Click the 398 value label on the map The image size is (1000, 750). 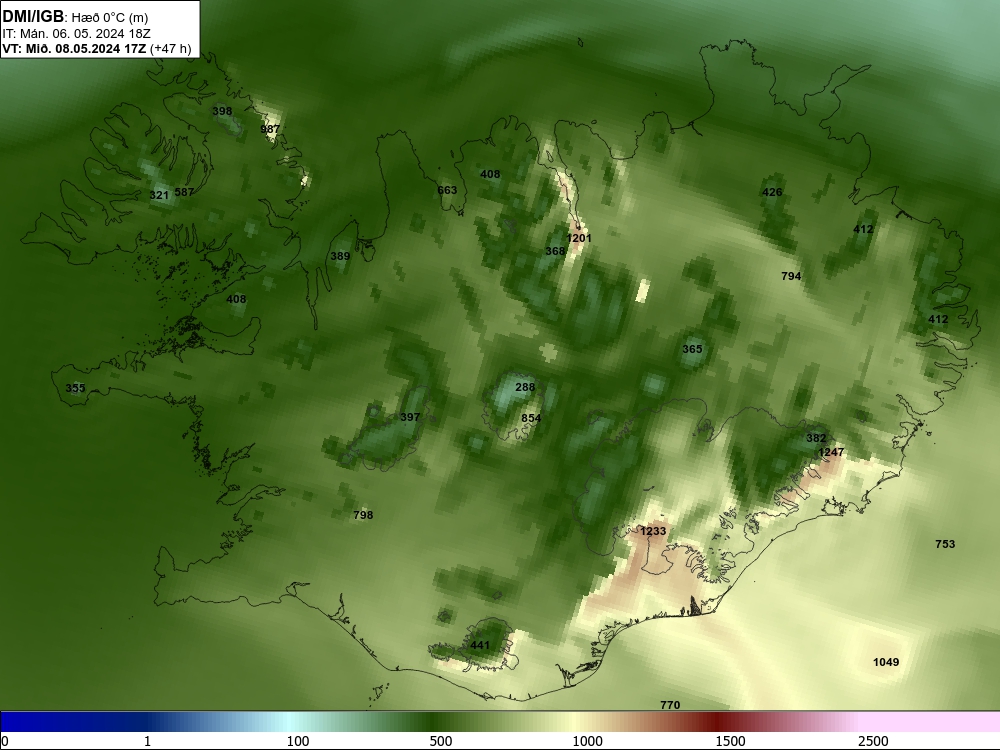click(222, 111)
